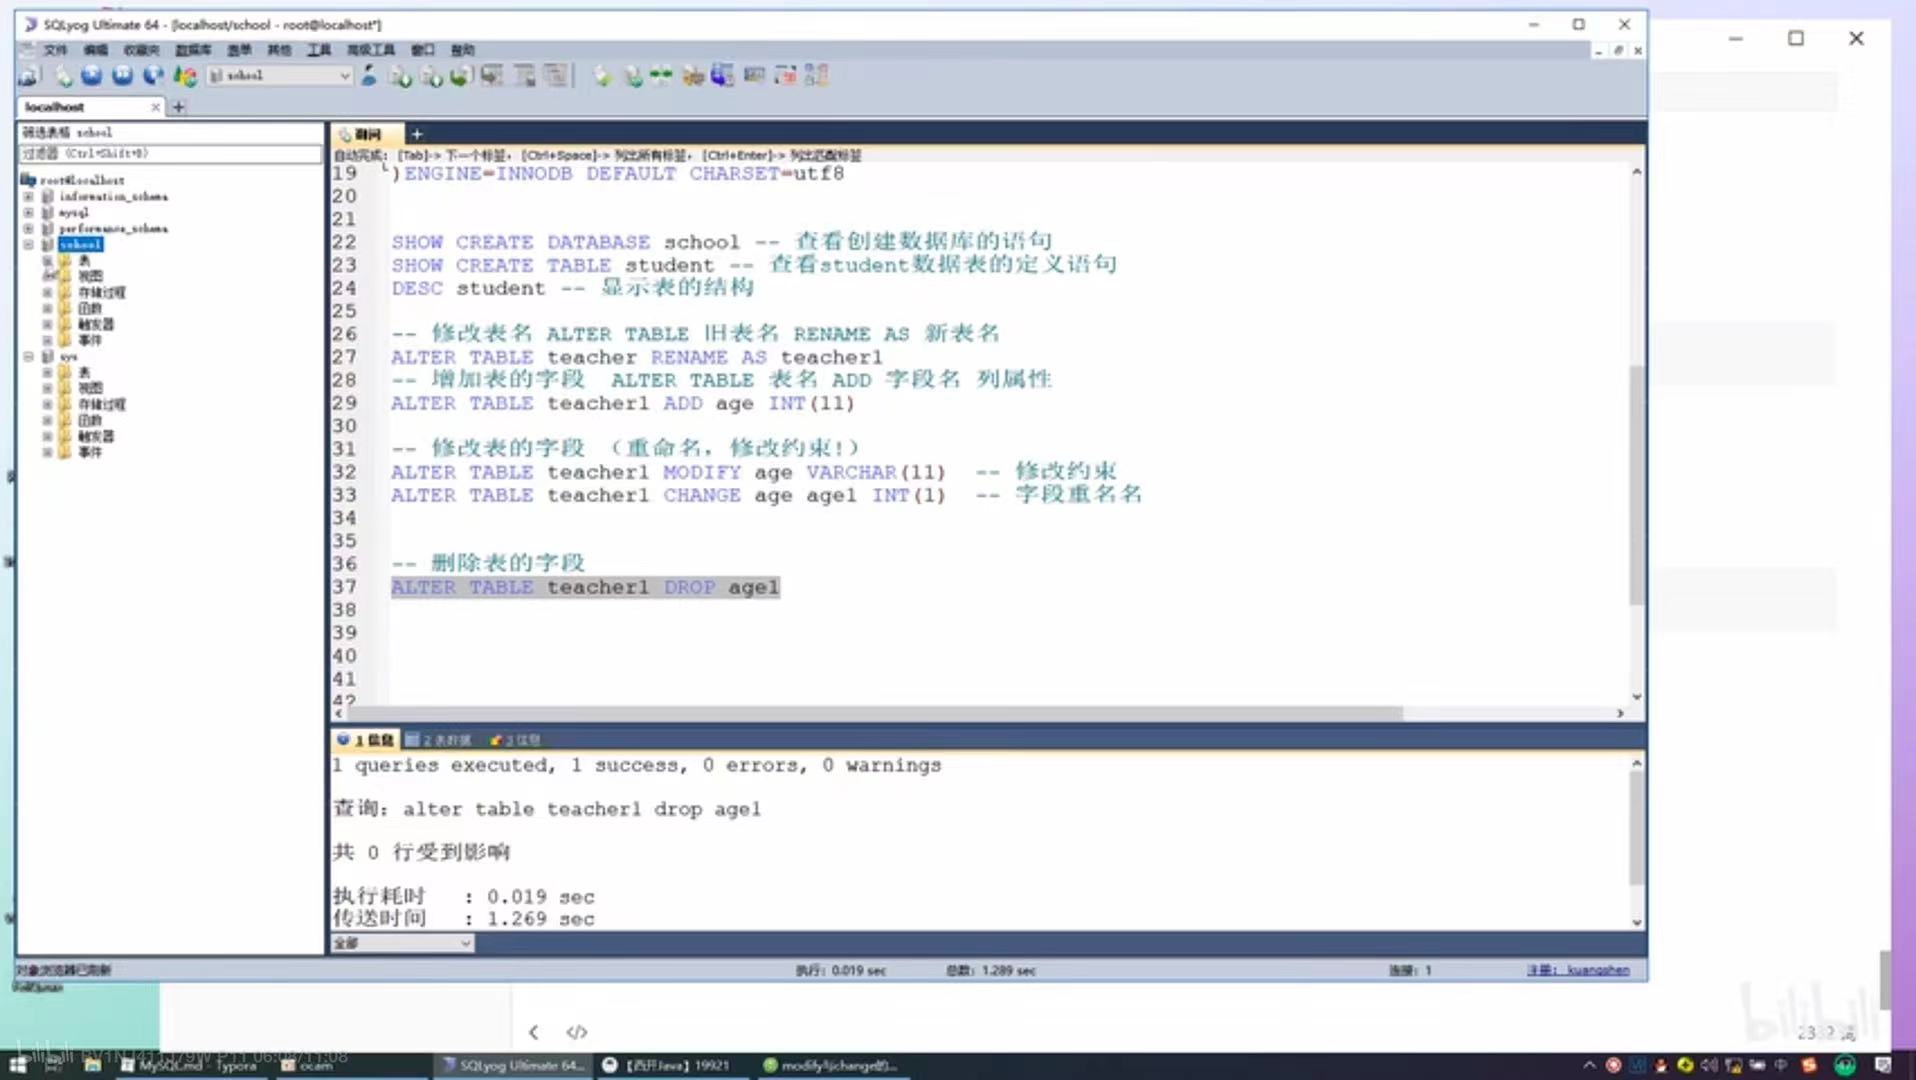Run the query with the execute icon

tap(92, 75)
